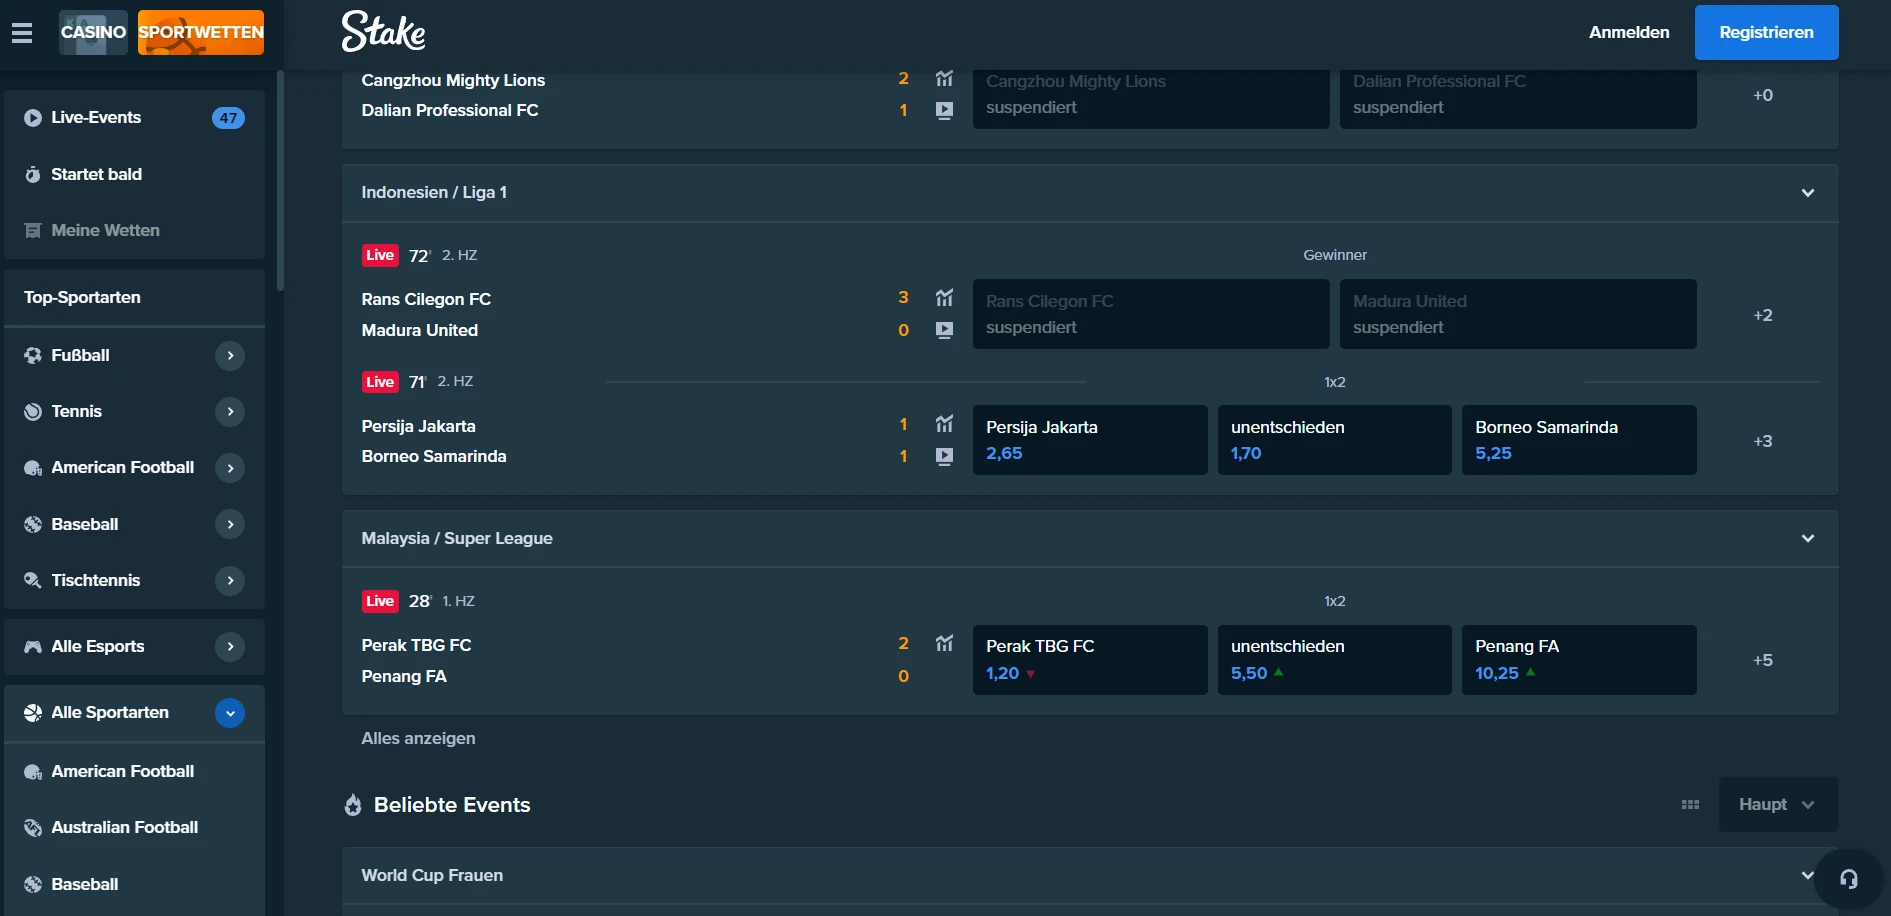Image resolution: width=1891 pixels, height=916 pixels.
Task: Expand the Fußball submenu arrow
Action: 230,355
